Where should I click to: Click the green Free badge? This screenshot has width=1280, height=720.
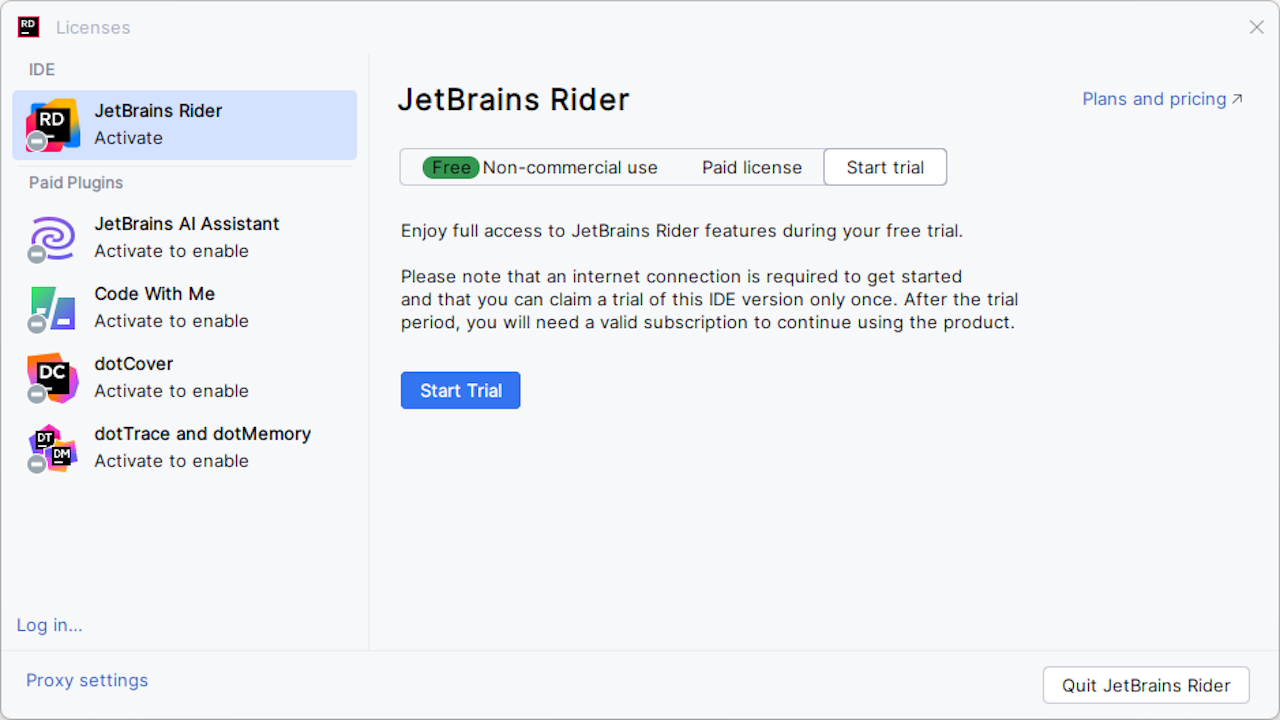(450, 167)
